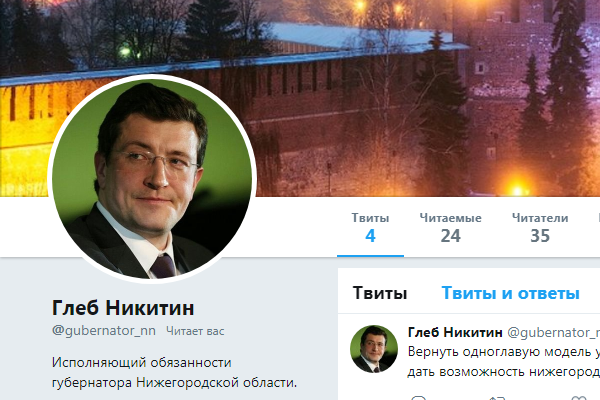Open the Читаемые list showing 24
The image size is (600, 400).
(450, 228)
